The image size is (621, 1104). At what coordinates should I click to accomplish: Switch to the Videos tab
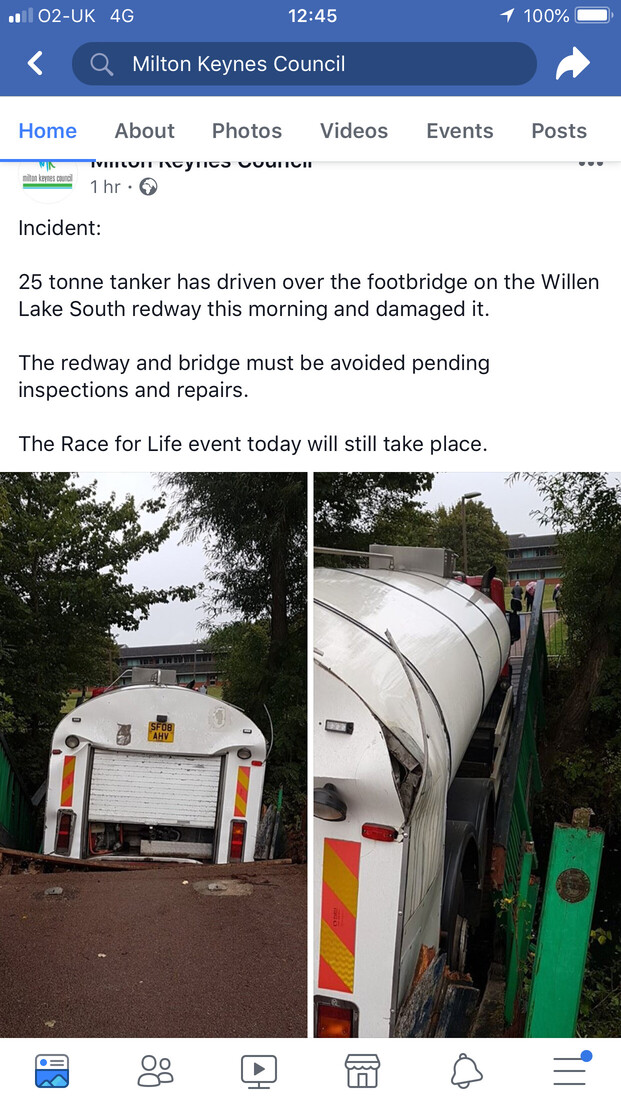click(x=353, y=131)
